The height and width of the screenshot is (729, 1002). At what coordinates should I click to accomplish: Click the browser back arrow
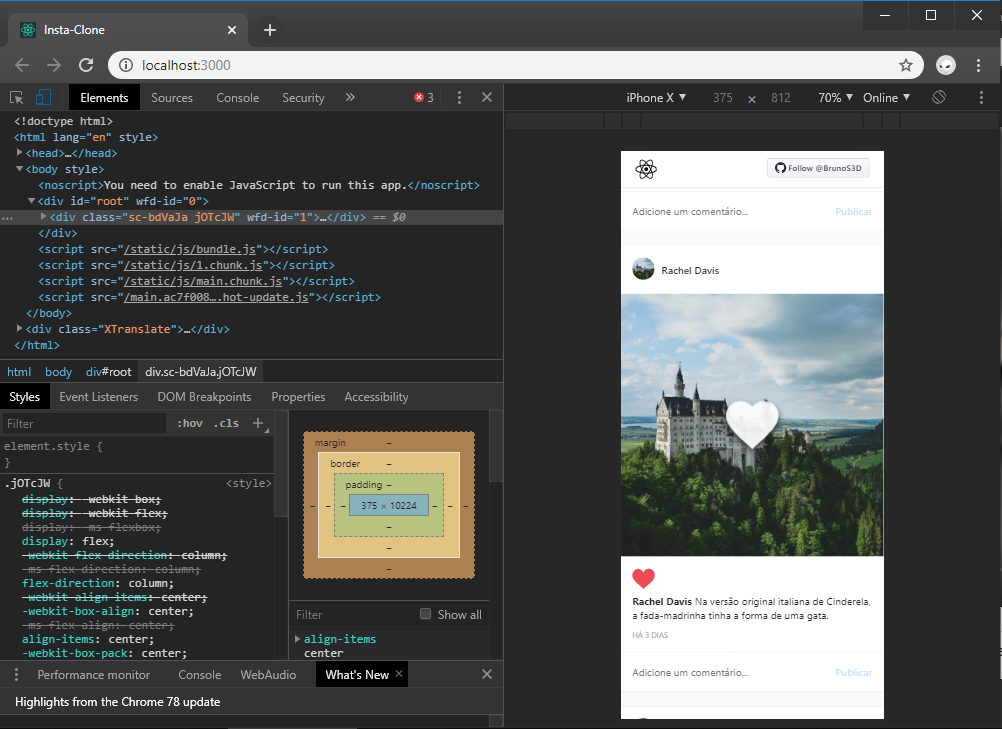click(x=22, y=65)
